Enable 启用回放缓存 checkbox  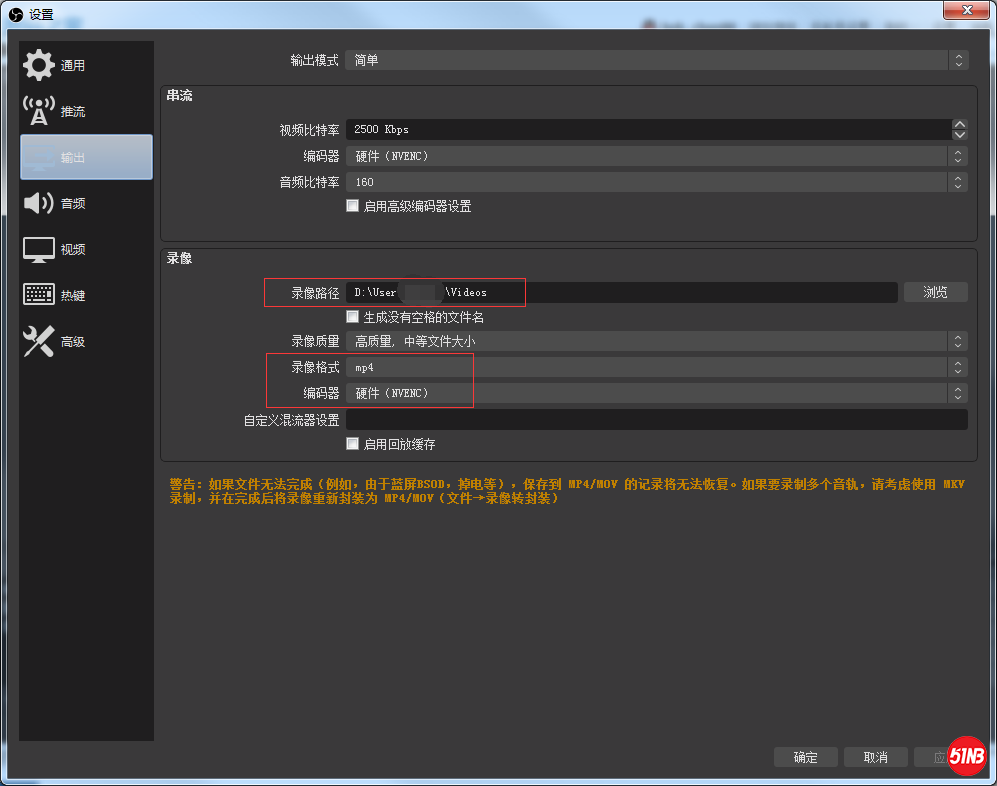(352, 443)
